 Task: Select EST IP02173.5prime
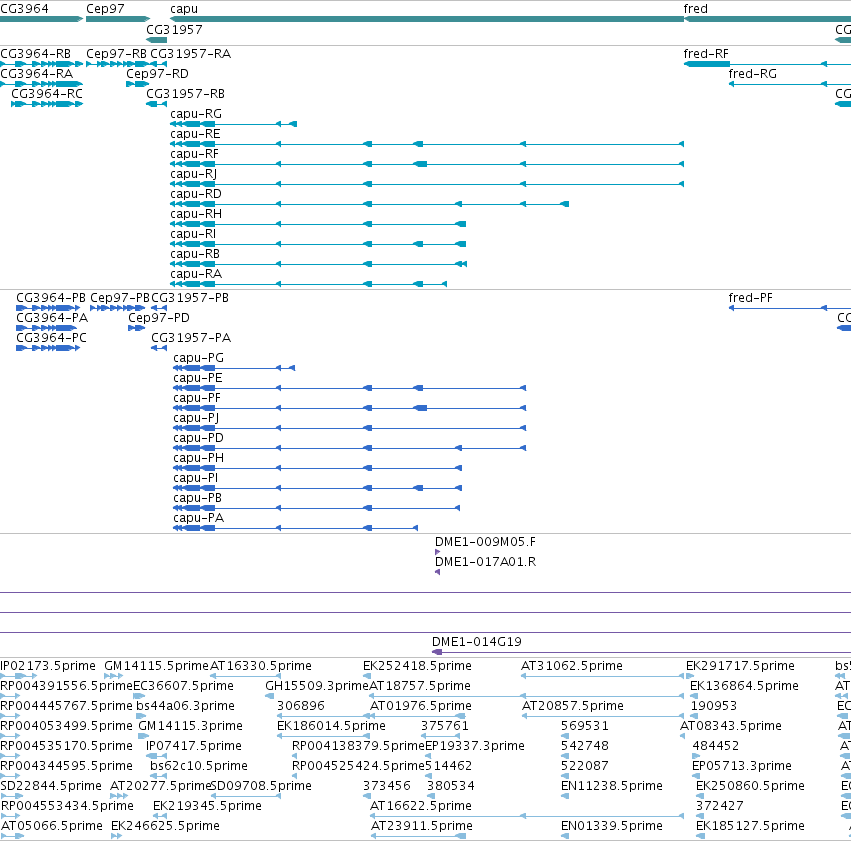(48, 666)
